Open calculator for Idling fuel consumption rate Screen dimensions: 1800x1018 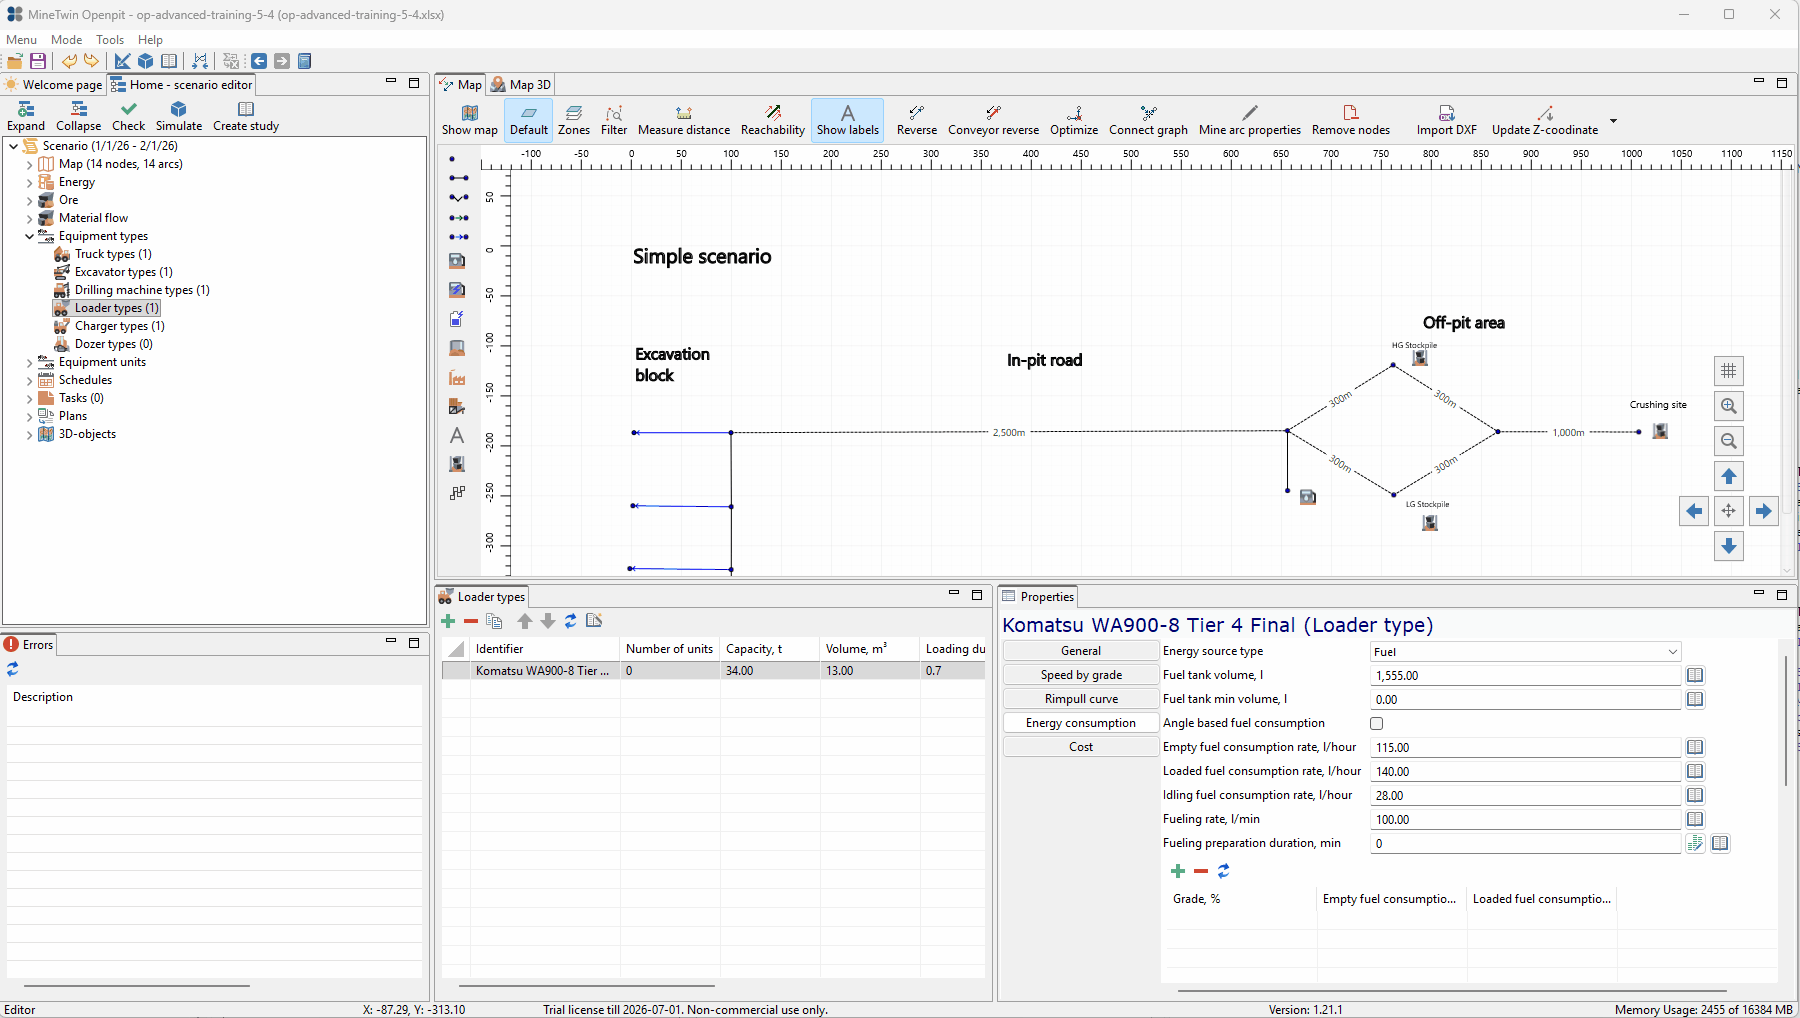coord(1695,795)
